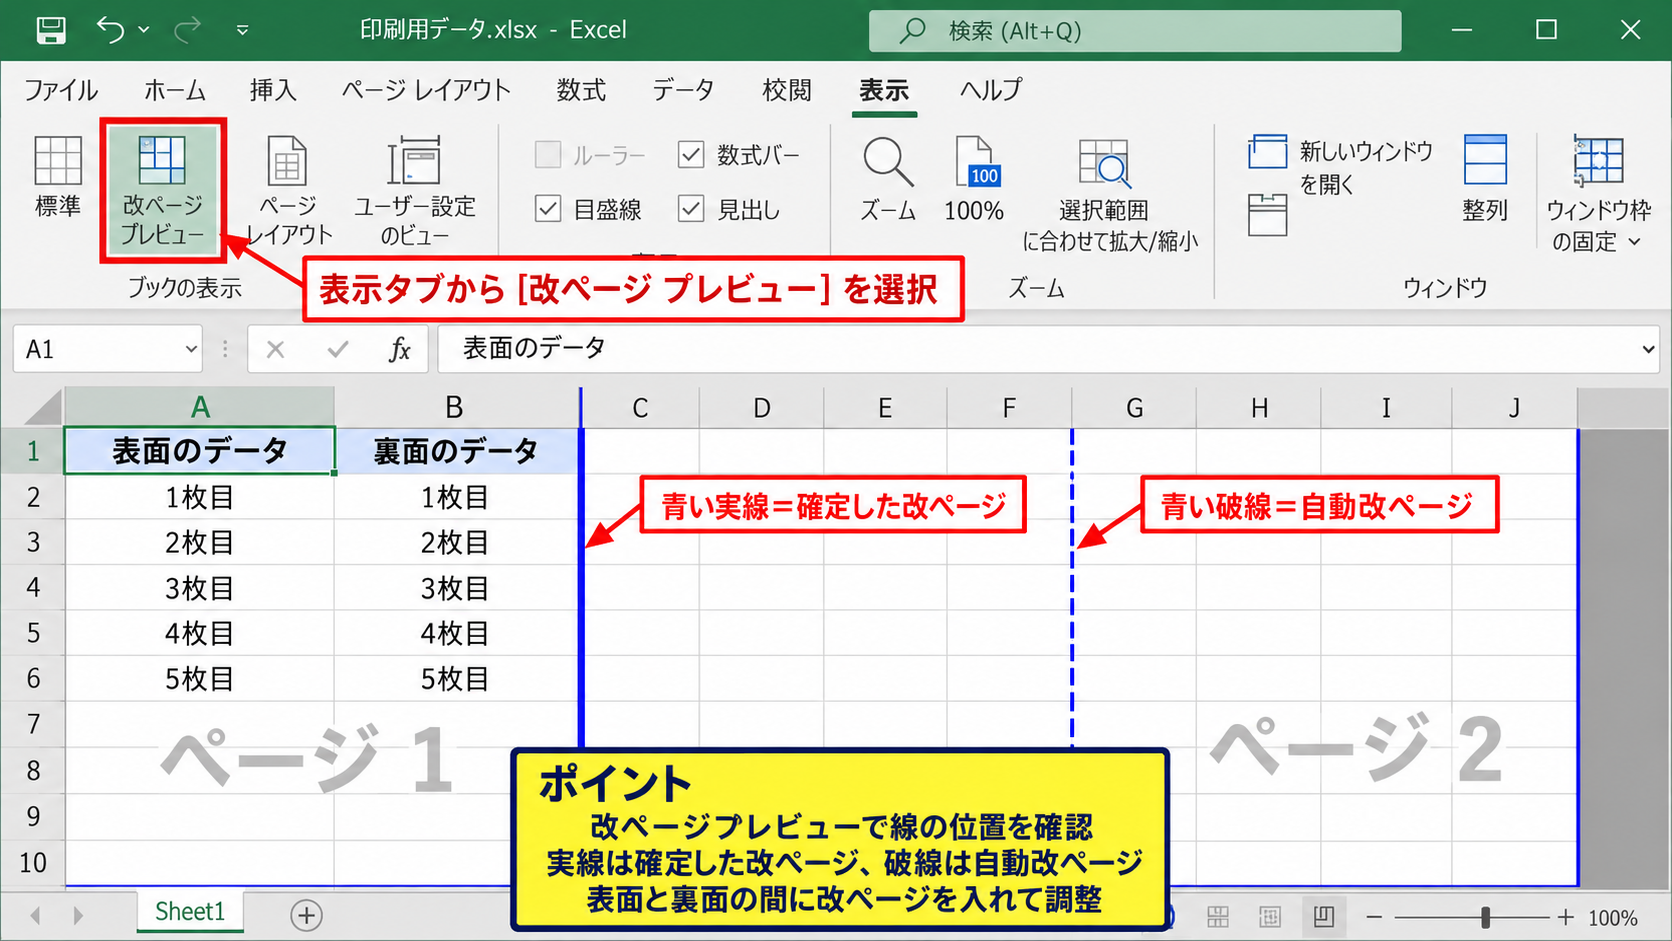Click status bar page layout view icon
The image size is (1672, 941).
click(x=1270, y=917)
